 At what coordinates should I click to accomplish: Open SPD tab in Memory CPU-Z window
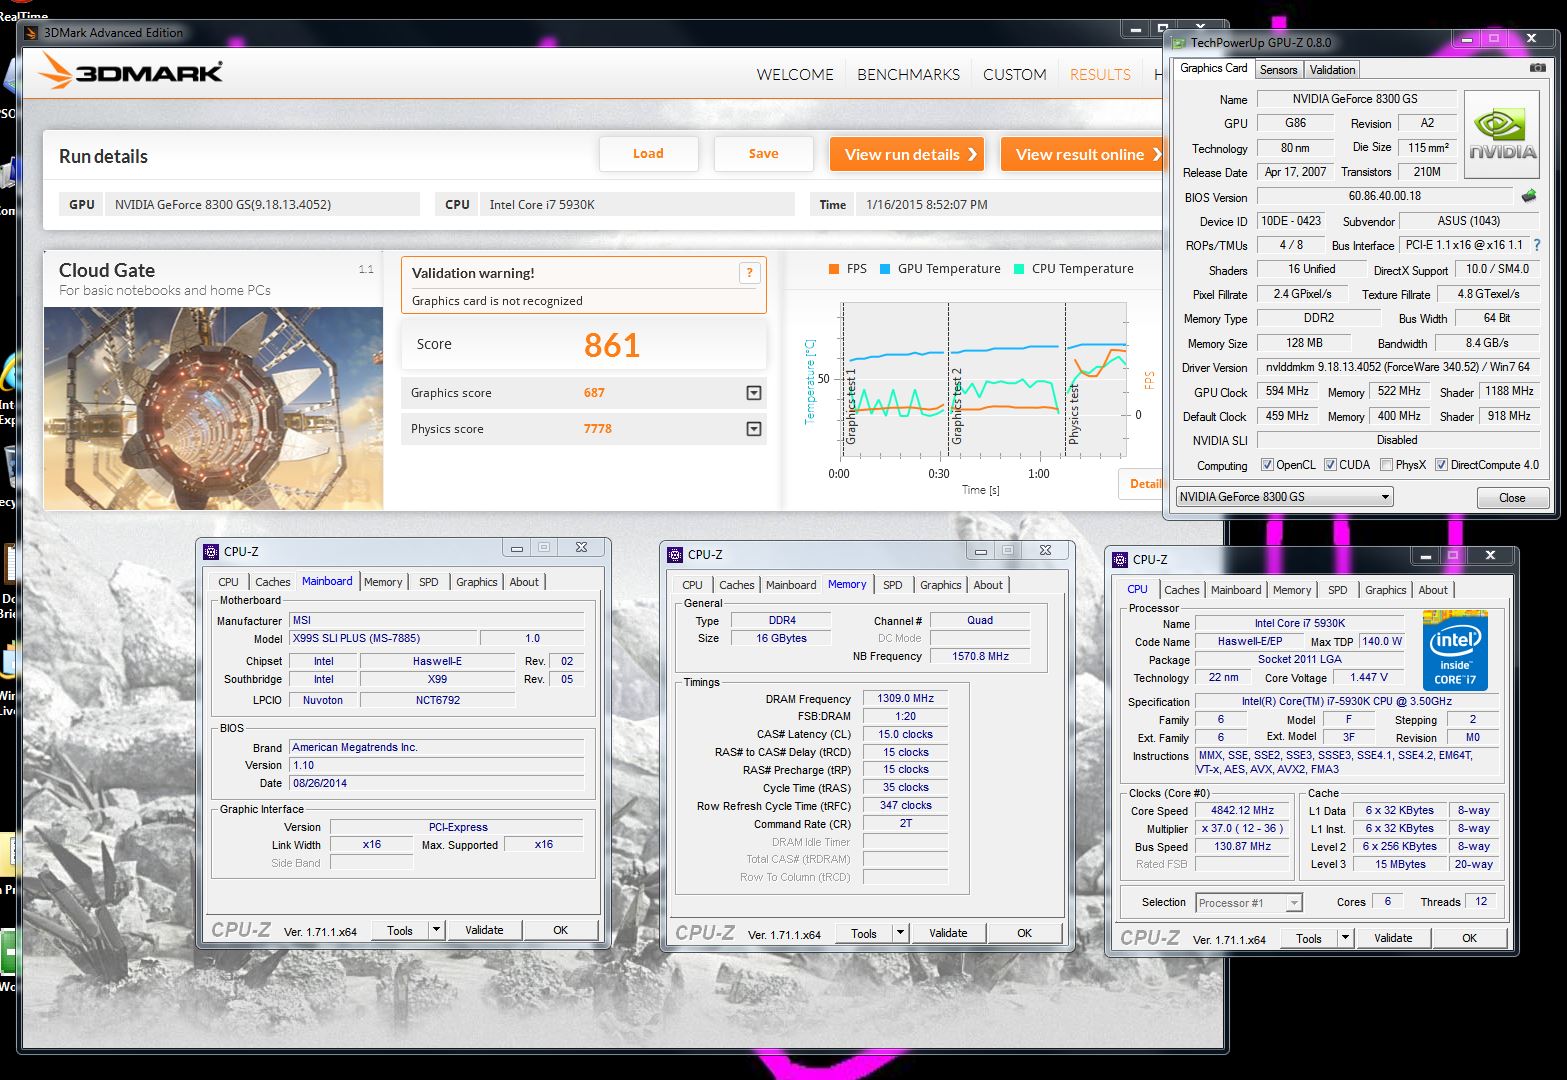tap(893, 585)
